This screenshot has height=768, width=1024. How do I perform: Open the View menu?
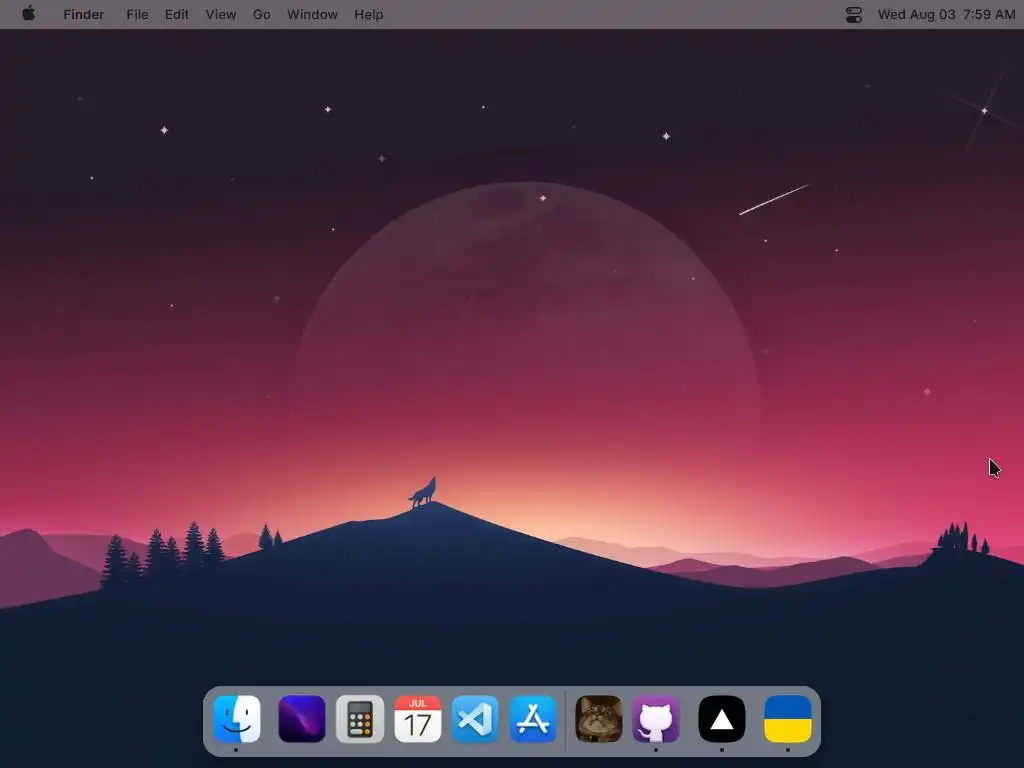tap(221, 14)
